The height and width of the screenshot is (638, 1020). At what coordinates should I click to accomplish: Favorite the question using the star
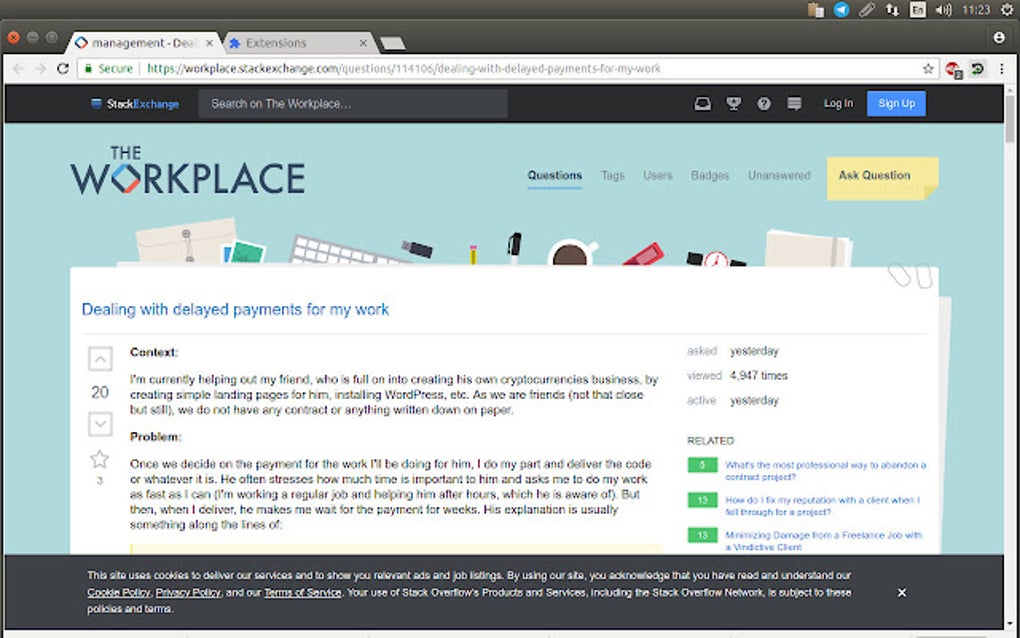[99, 459]
